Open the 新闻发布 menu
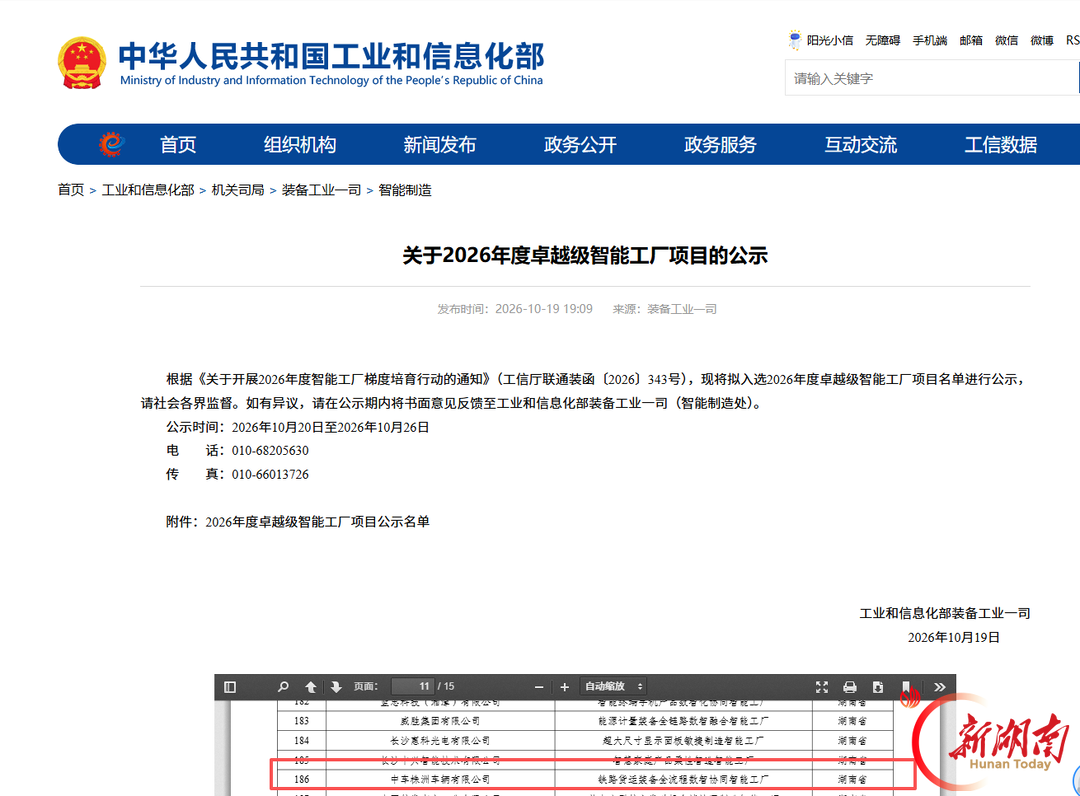The image size is (1080, 796). click(x=439, y=145)
